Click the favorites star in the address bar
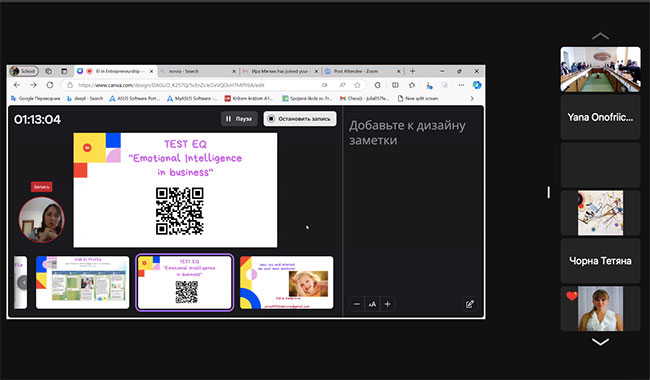 tap(357, 85)
